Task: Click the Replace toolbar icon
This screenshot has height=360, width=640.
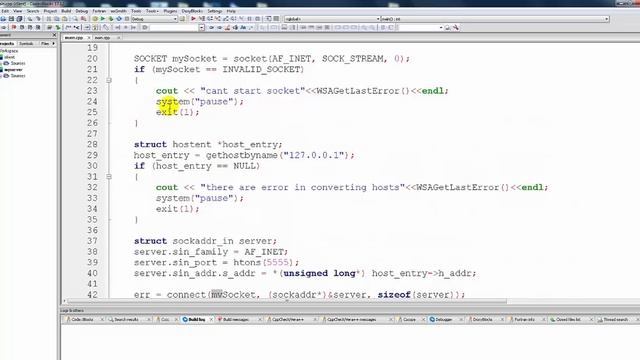Action: pos(83,19)
